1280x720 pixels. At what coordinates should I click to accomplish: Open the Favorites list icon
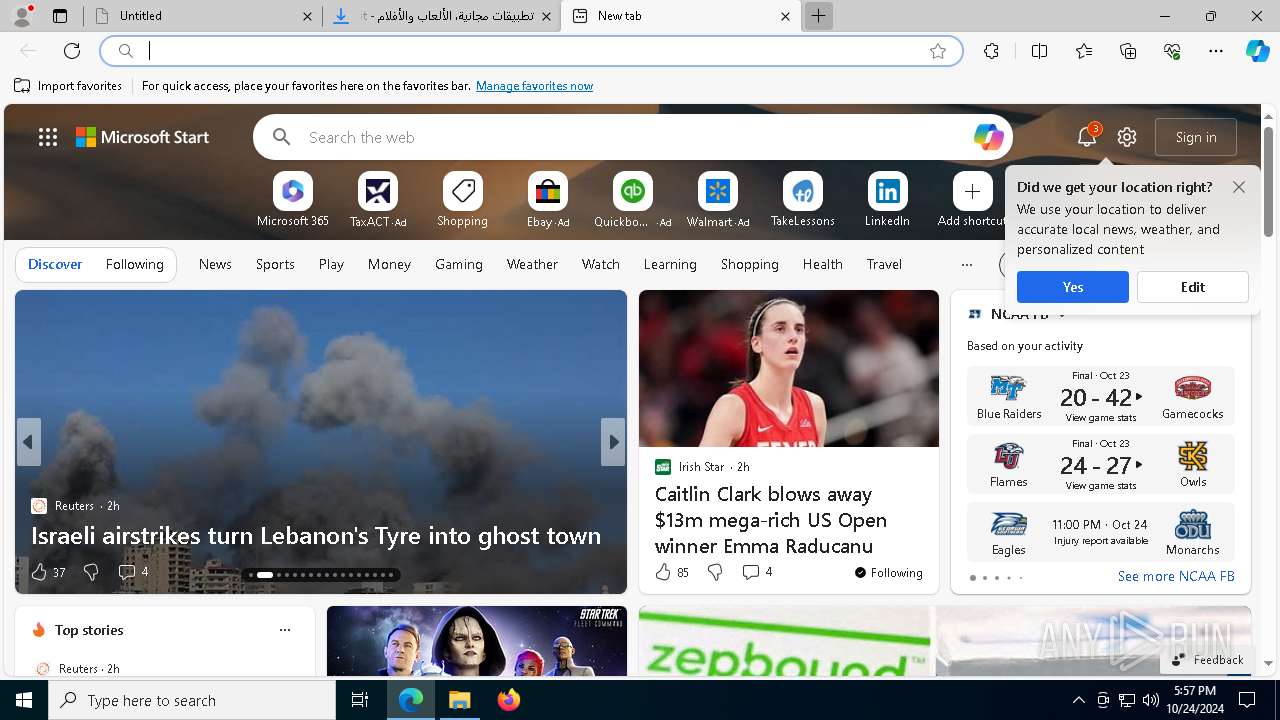(x=1084, y=51)
